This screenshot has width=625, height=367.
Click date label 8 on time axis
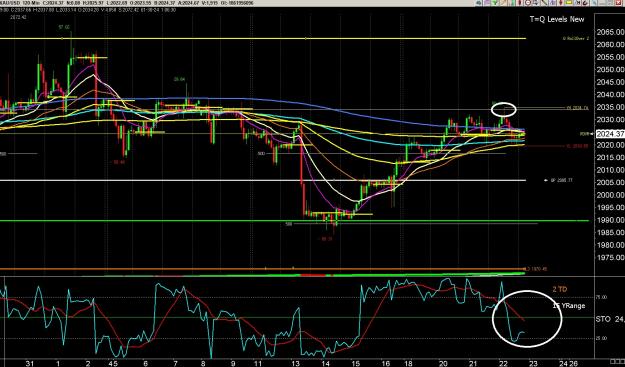[x=203, y=363]
